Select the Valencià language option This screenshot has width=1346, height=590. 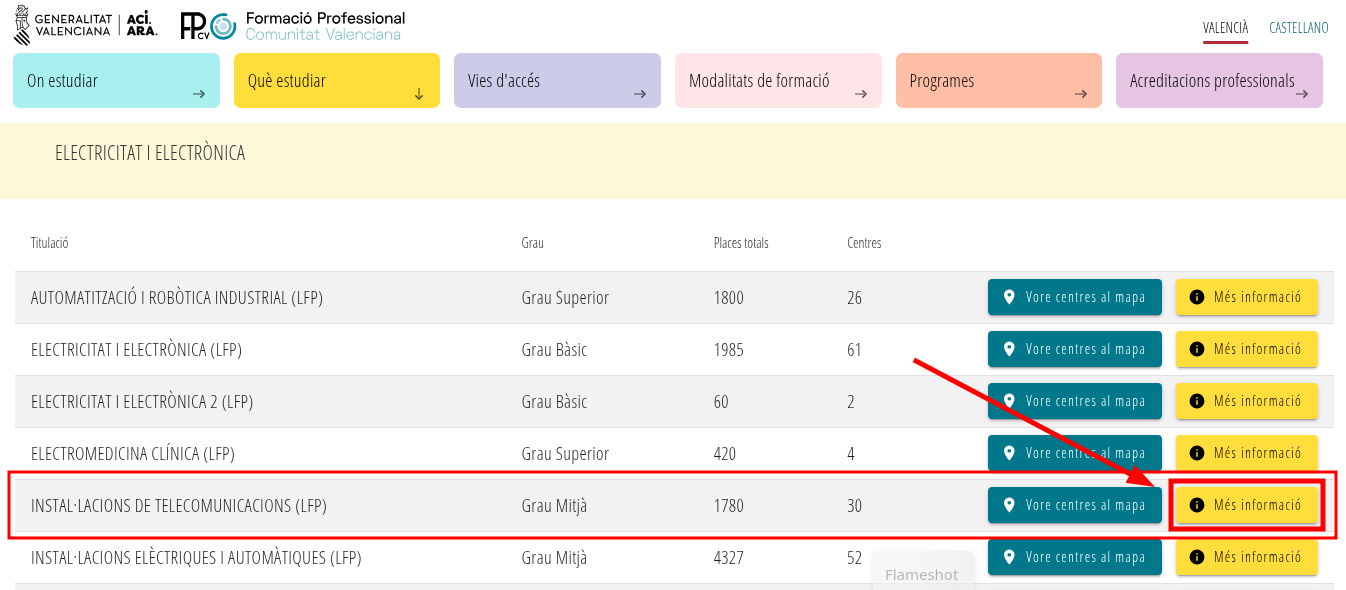coord(1225,28)
